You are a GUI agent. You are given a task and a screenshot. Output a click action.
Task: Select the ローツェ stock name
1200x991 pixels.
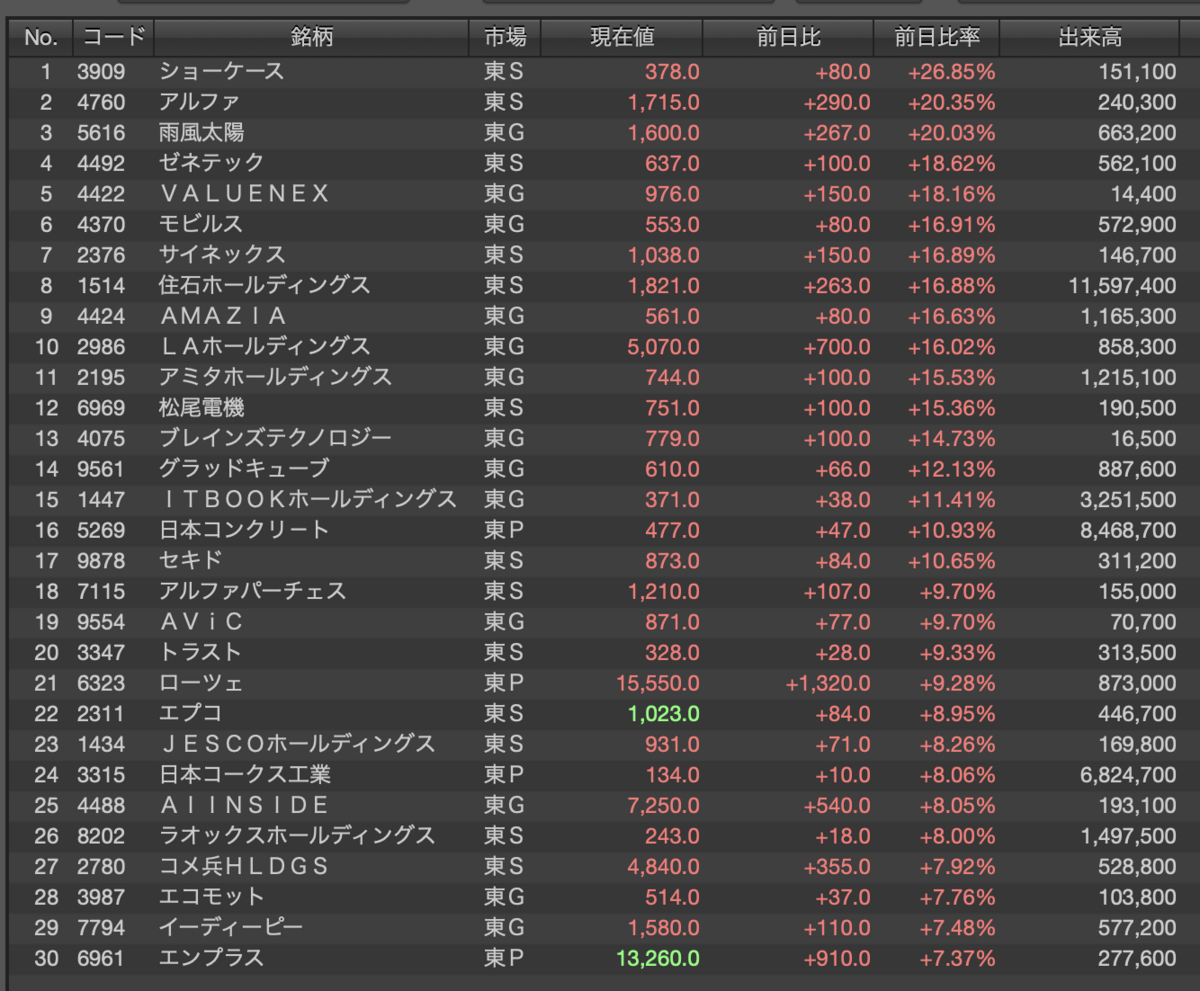click(x=200, y=683)
